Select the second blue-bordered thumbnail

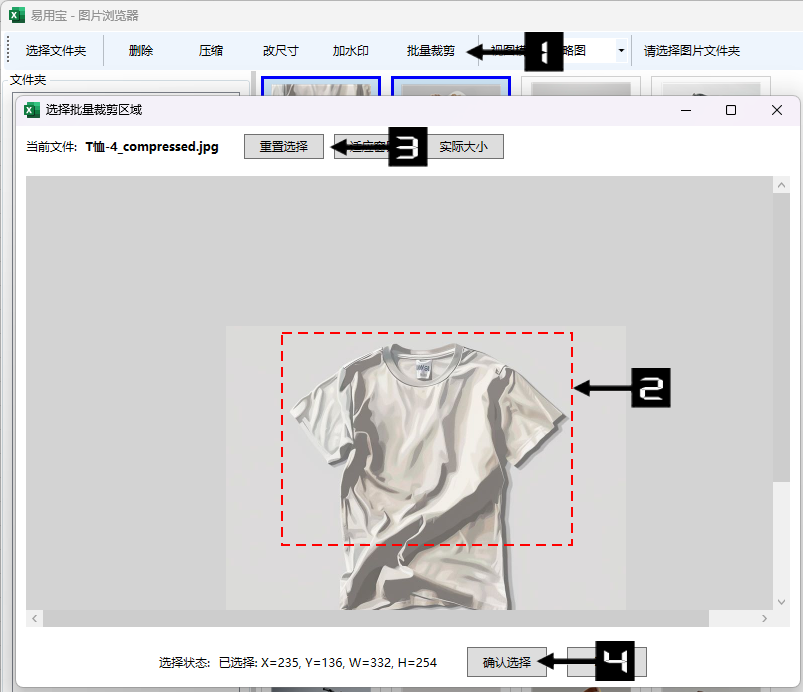[x=450, y=87]
